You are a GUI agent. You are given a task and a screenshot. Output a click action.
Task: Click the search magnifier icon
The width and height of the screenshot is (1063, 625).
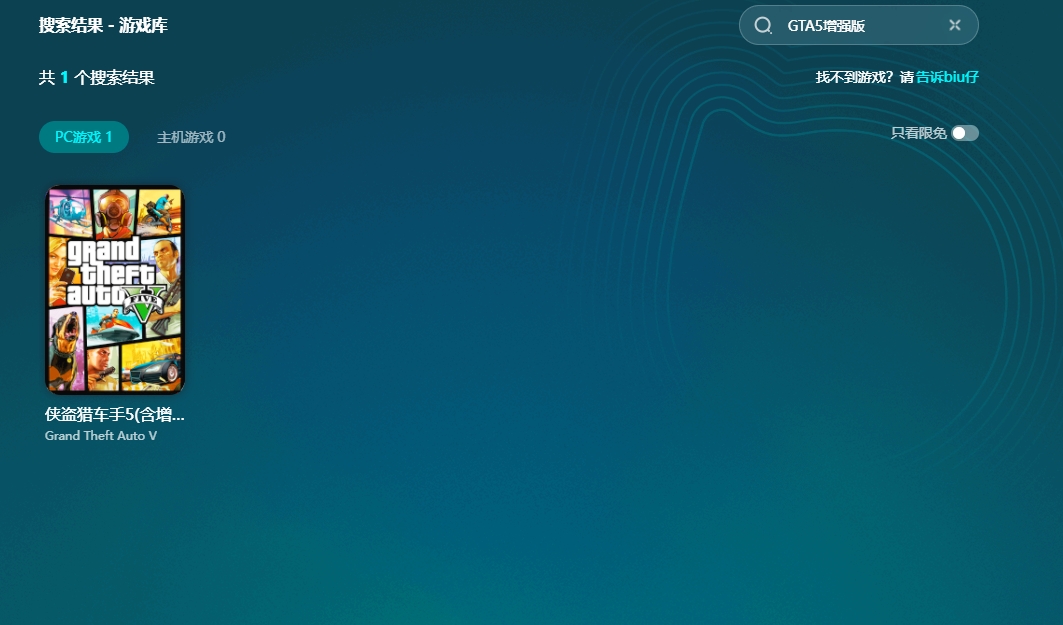point(763,26)
